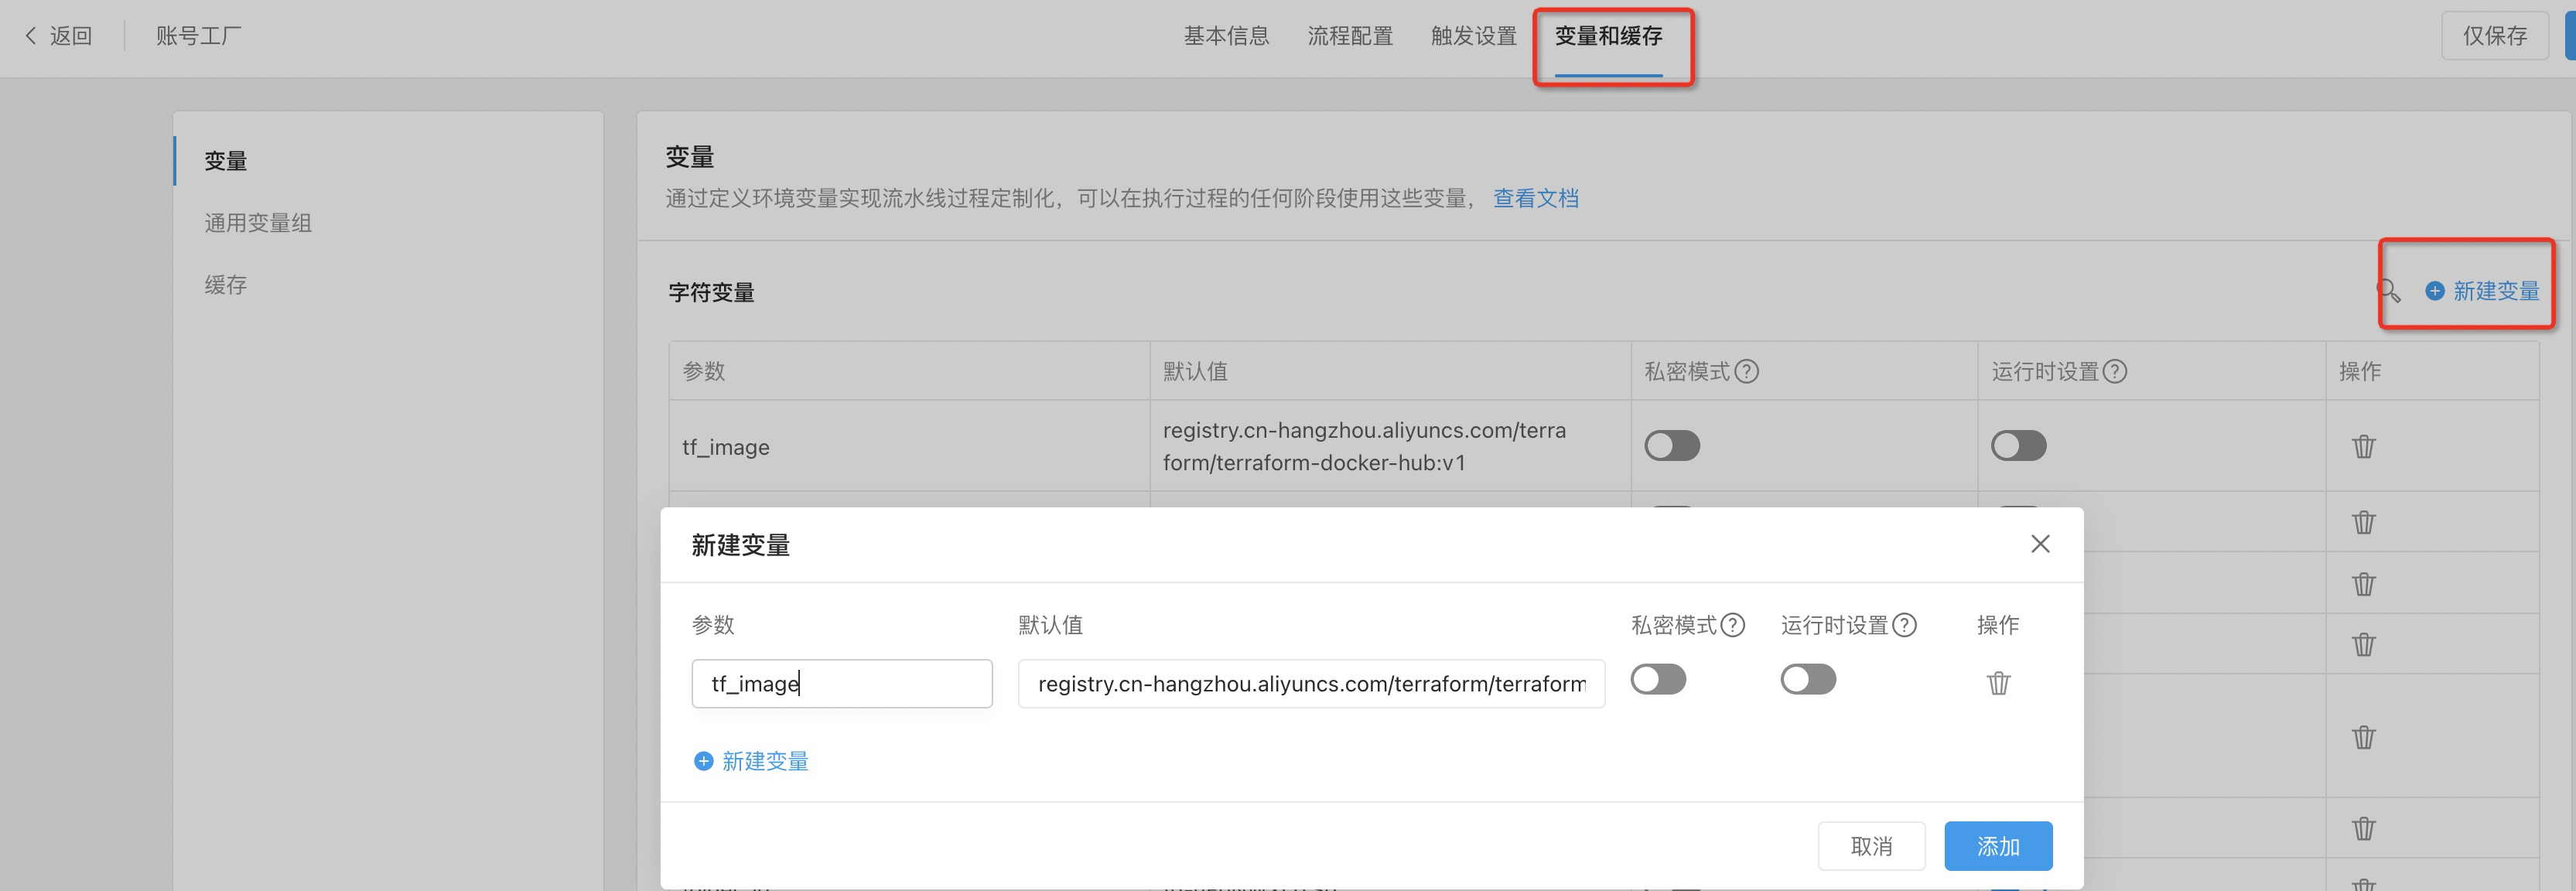Toggle 私密模式 for the tf_image table row
The height and width of the screenshot is (891, 2576).
pyautogui.click(x=1672, y=446)
